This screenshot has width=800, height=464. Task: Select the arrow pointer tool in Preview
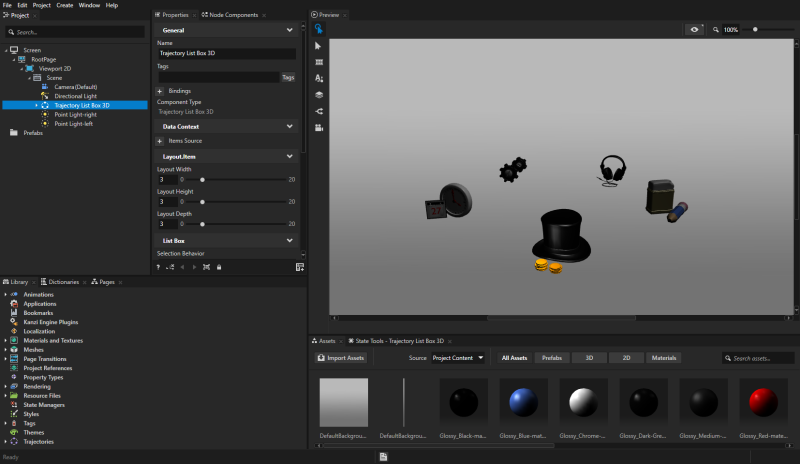coord(319,46)
